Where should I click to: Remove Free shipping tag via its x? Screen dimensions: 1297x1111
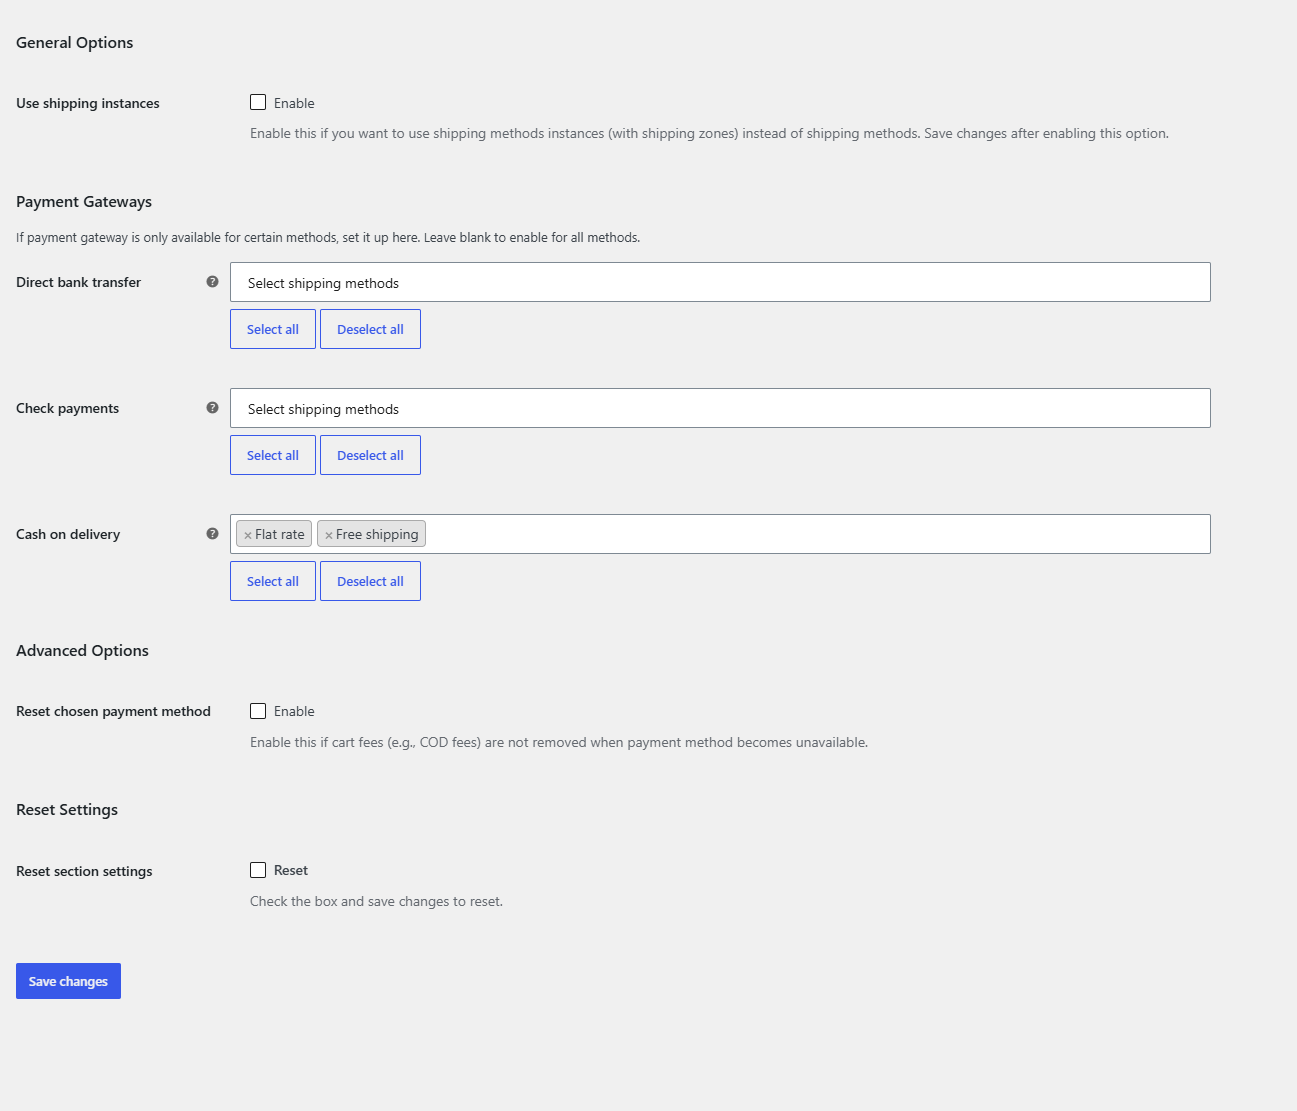329,535
